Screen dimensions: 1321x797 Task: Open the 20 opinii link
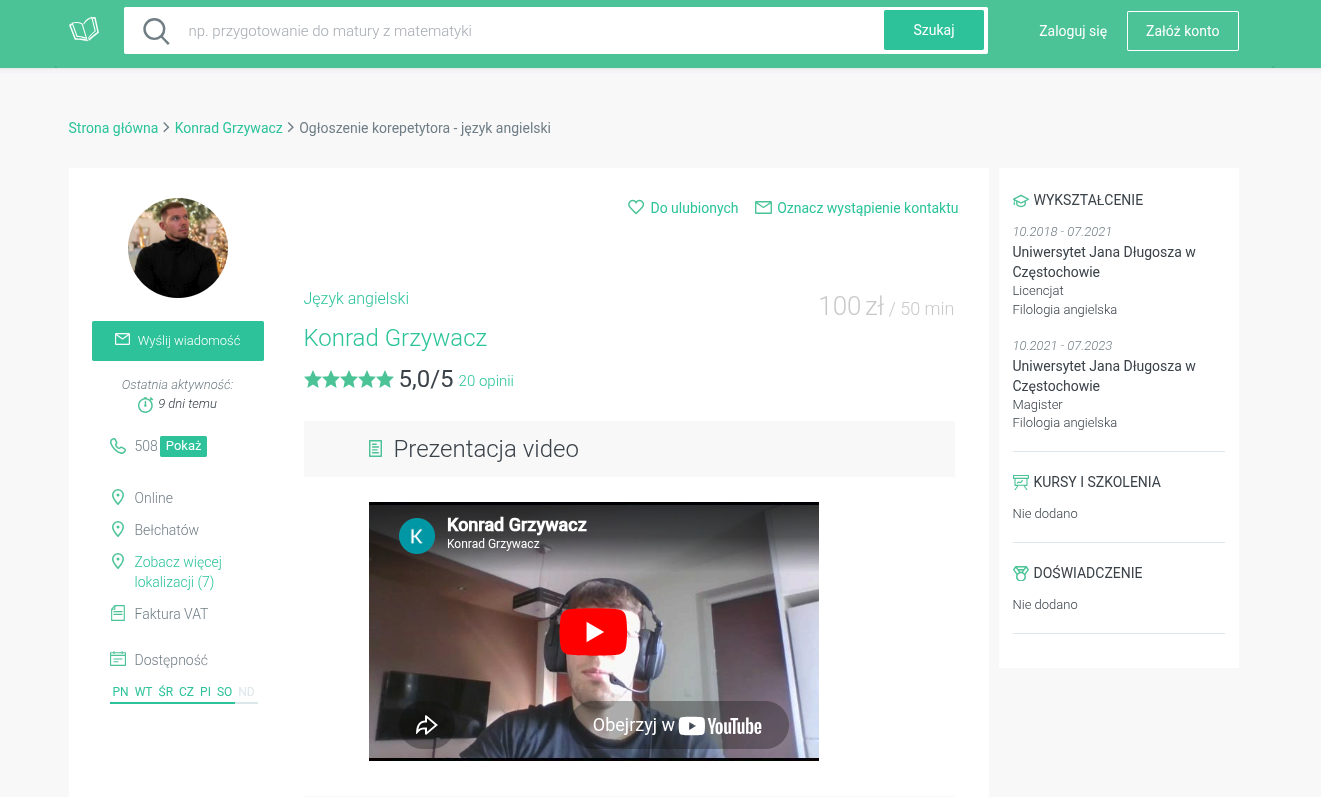click(x=486, y=380)
